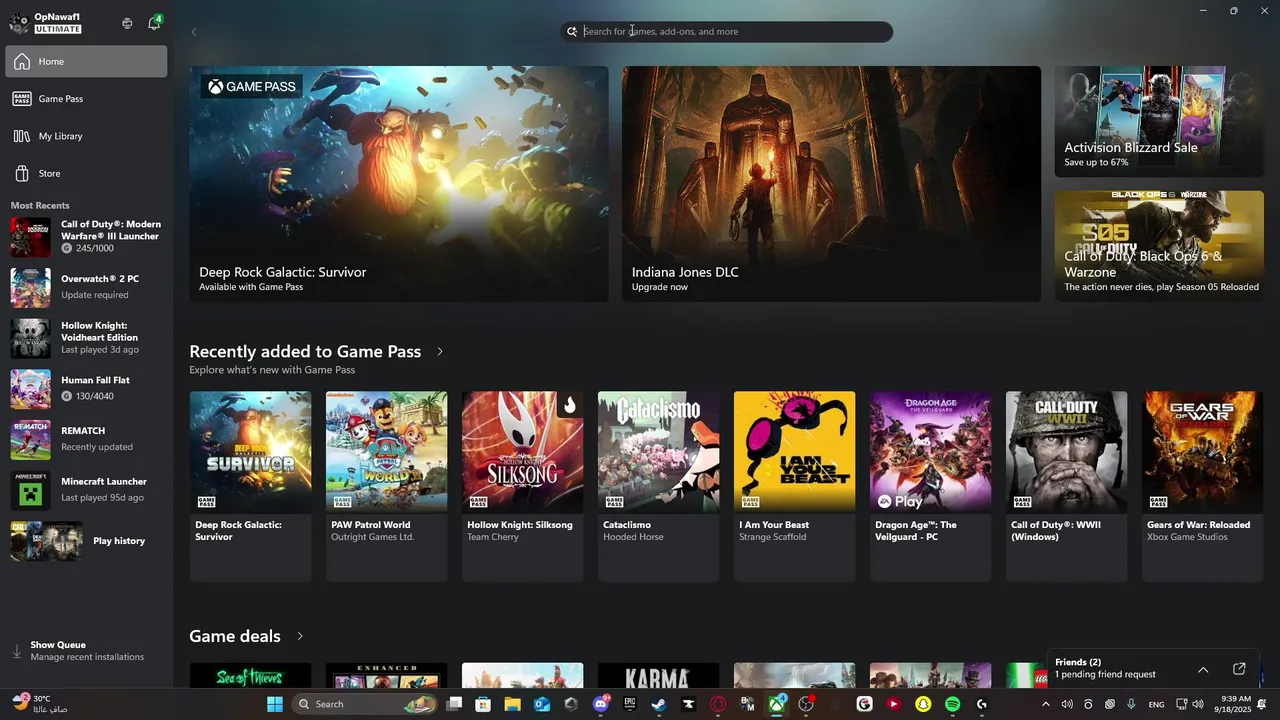Open the Windows Start button
1280x720 pixels.
coord(275,704)
